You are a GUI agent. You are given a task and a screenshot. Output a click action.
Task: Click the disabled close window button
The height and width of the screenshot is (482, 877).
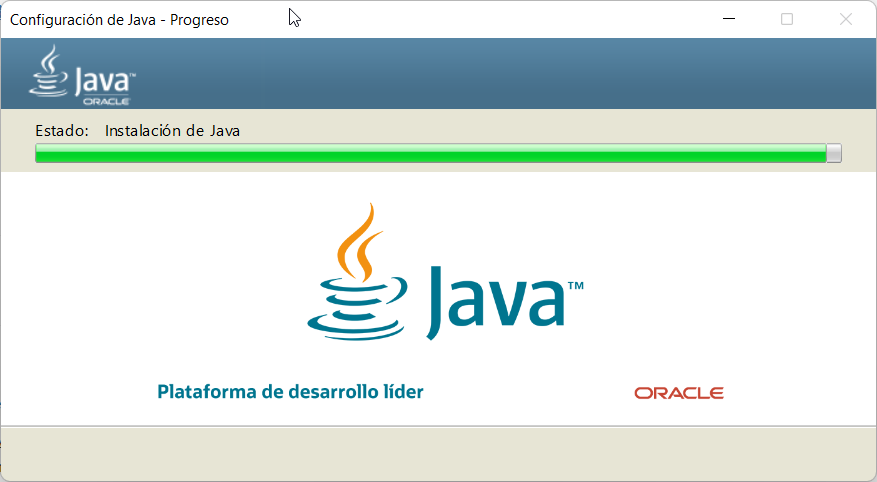pyautogui.click(x=845, y=19)
